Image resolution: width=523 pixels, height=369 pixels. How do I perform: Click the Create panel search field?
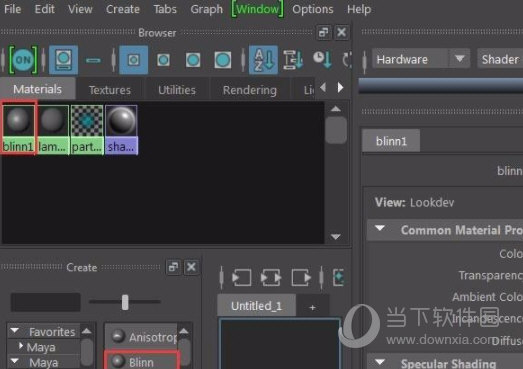coord(45,302)
